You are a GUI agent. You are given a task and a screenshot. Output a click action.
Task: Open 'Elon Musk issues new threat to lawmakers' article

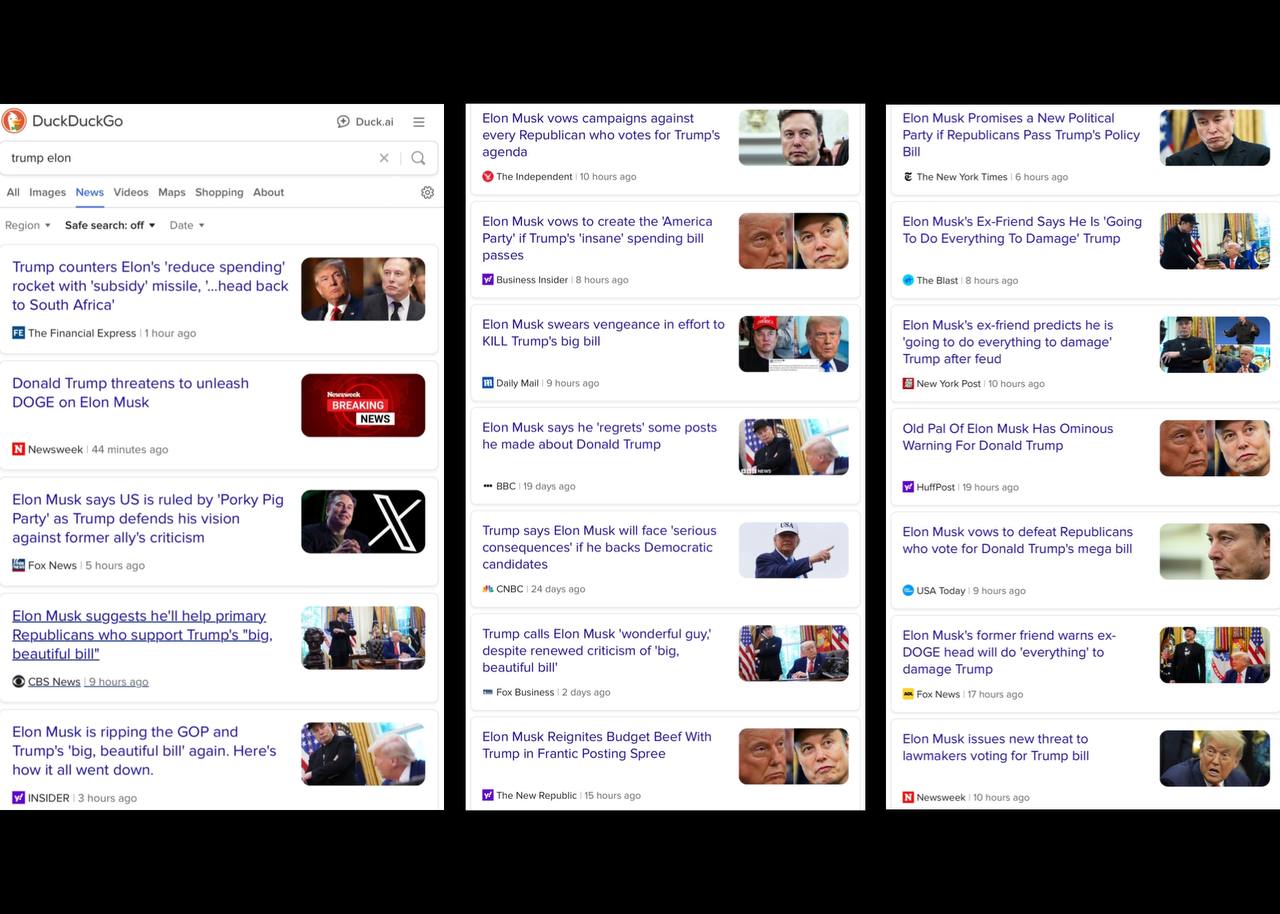996,747
